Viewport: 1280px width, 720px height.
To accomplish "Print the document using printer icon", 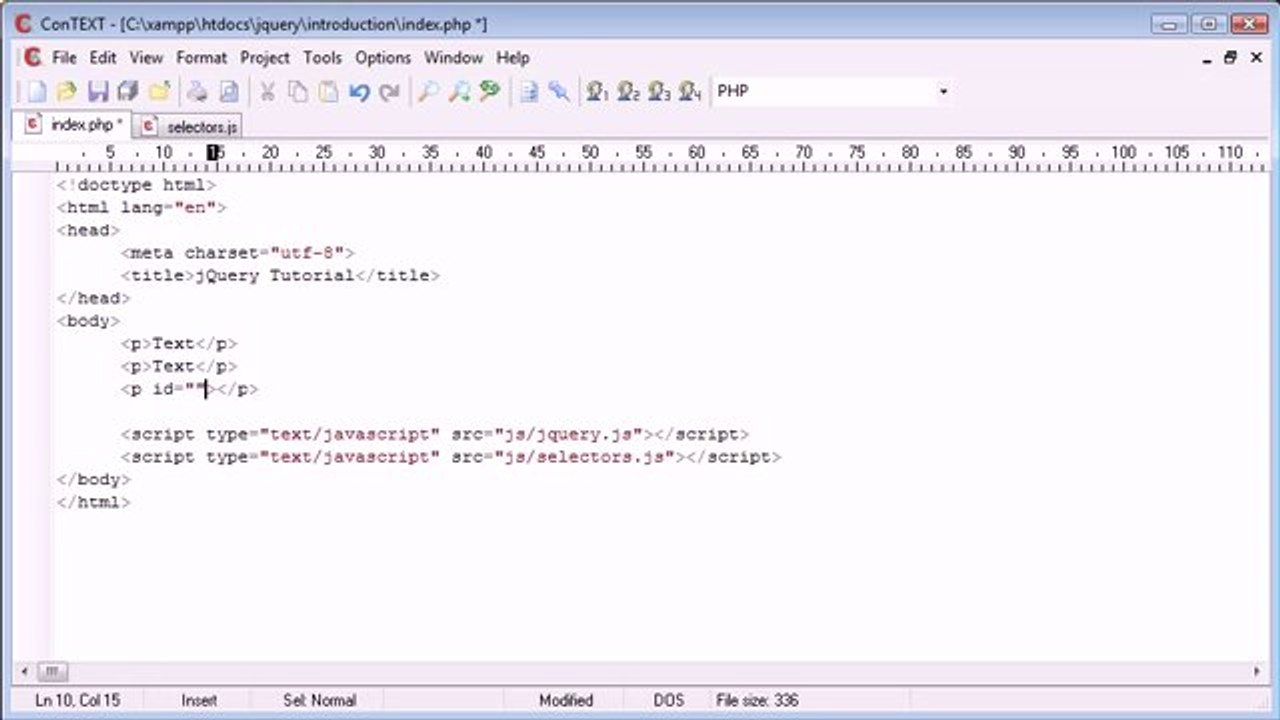I will coord(198,92).
